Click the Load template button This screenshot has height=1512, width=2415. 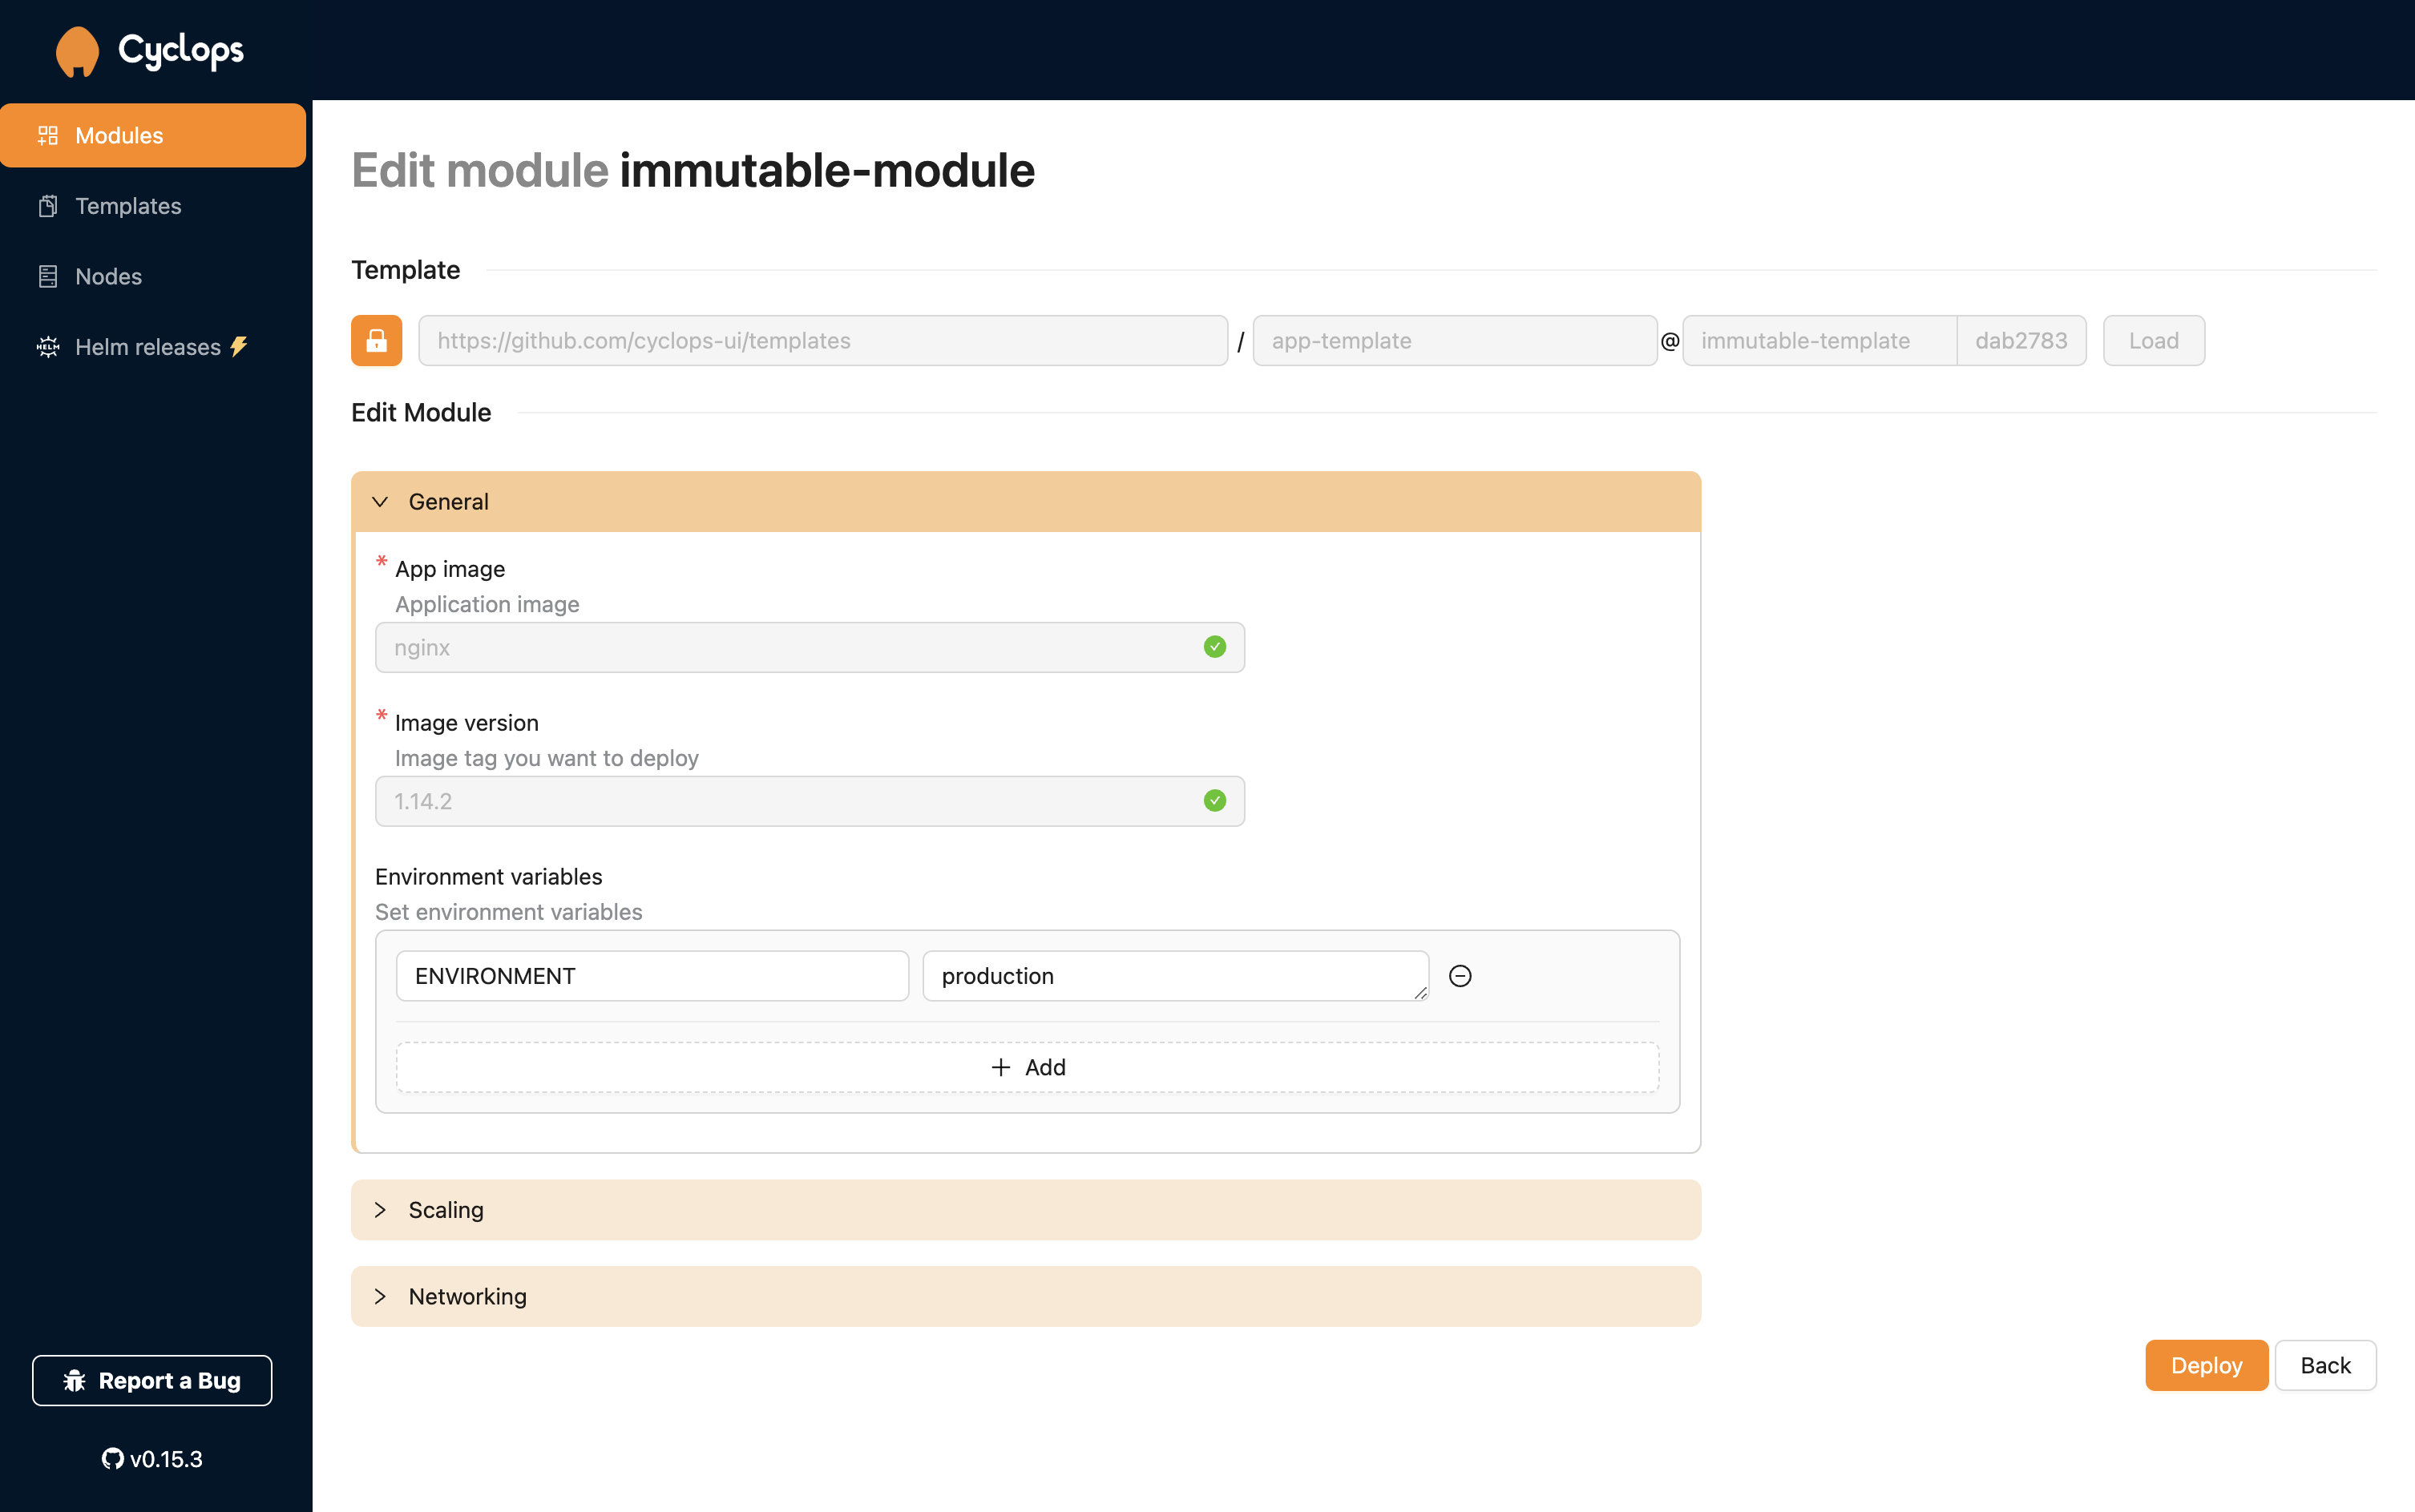pos(2154,340)
